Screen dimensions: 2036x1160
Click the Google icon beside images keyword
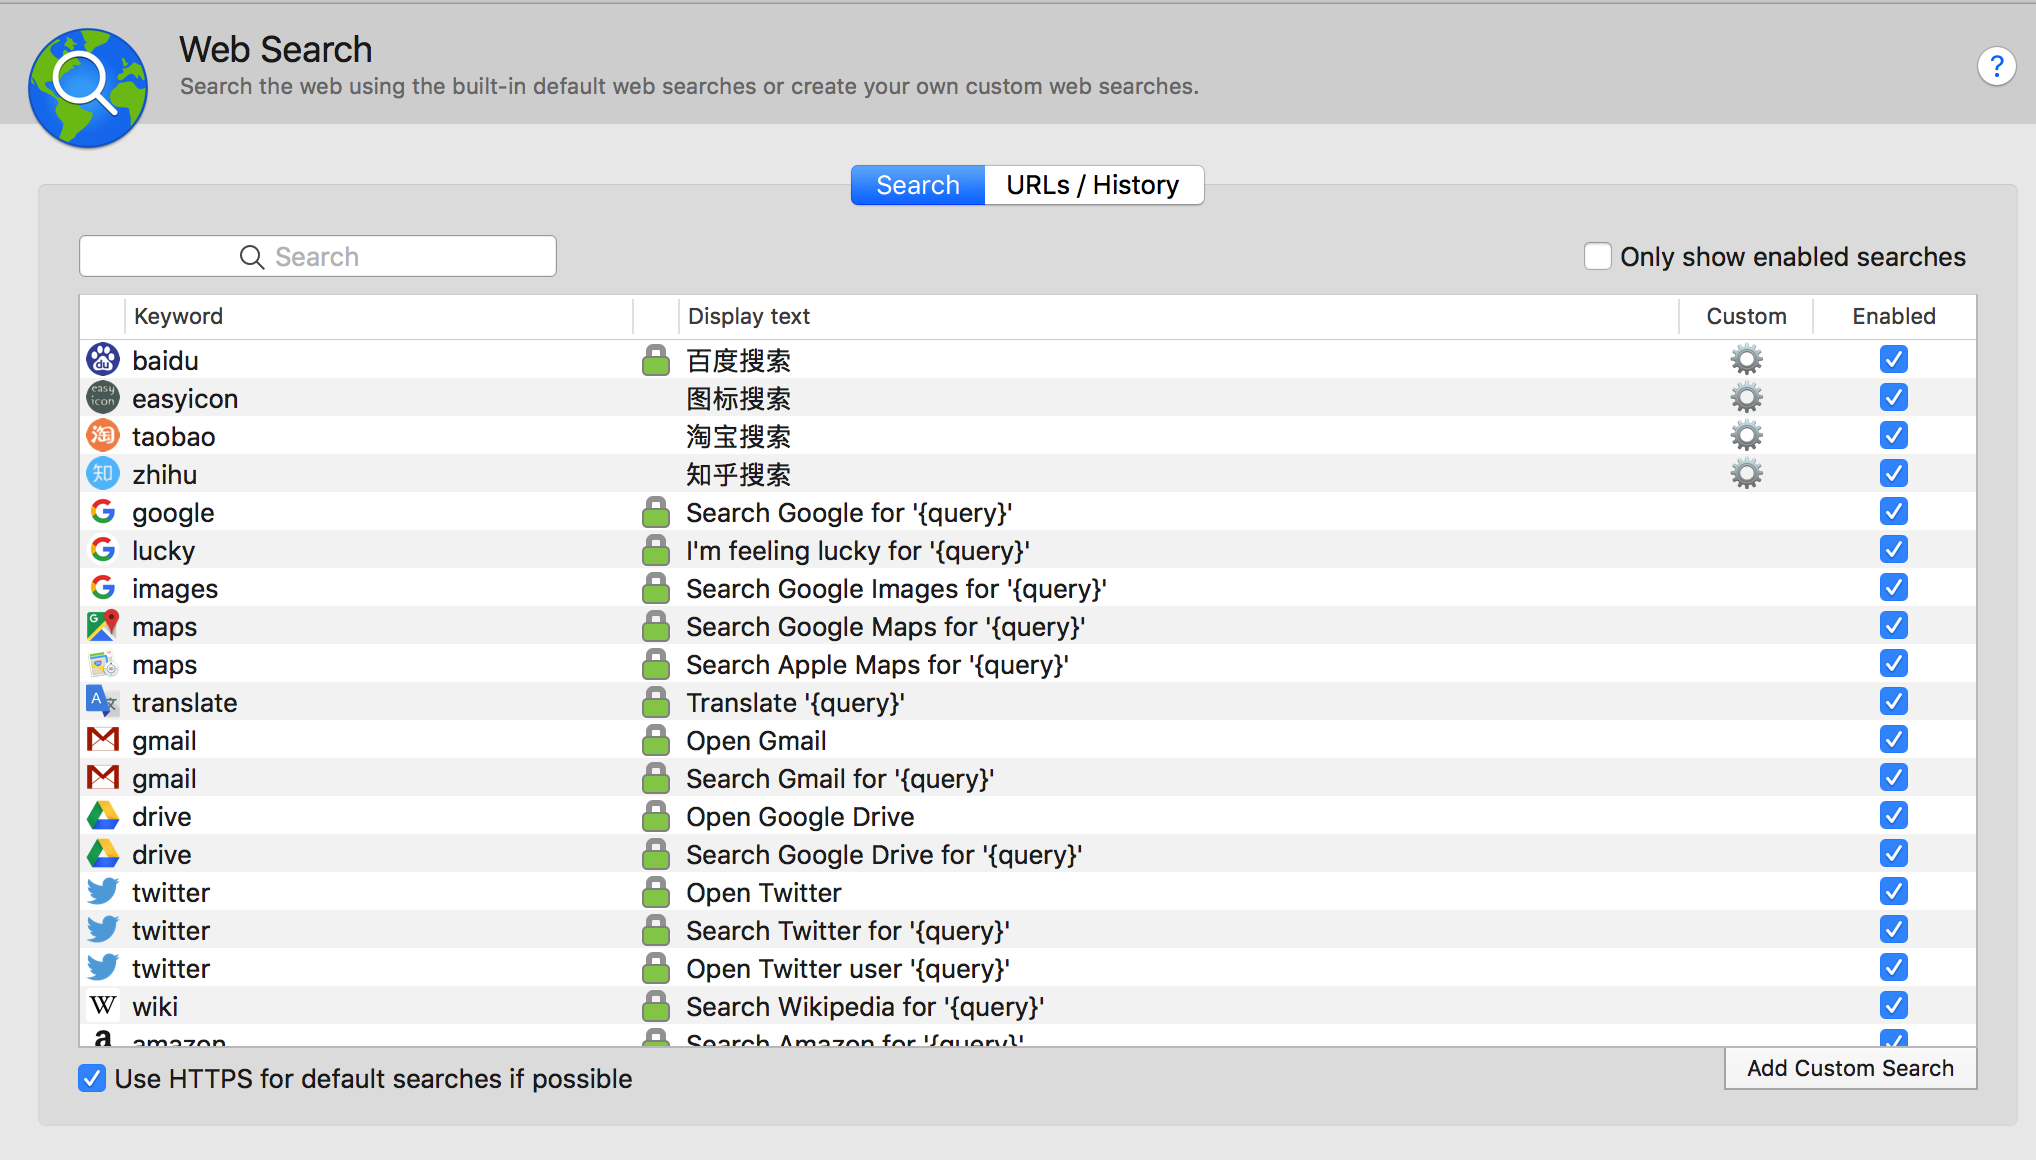[103, 588]
